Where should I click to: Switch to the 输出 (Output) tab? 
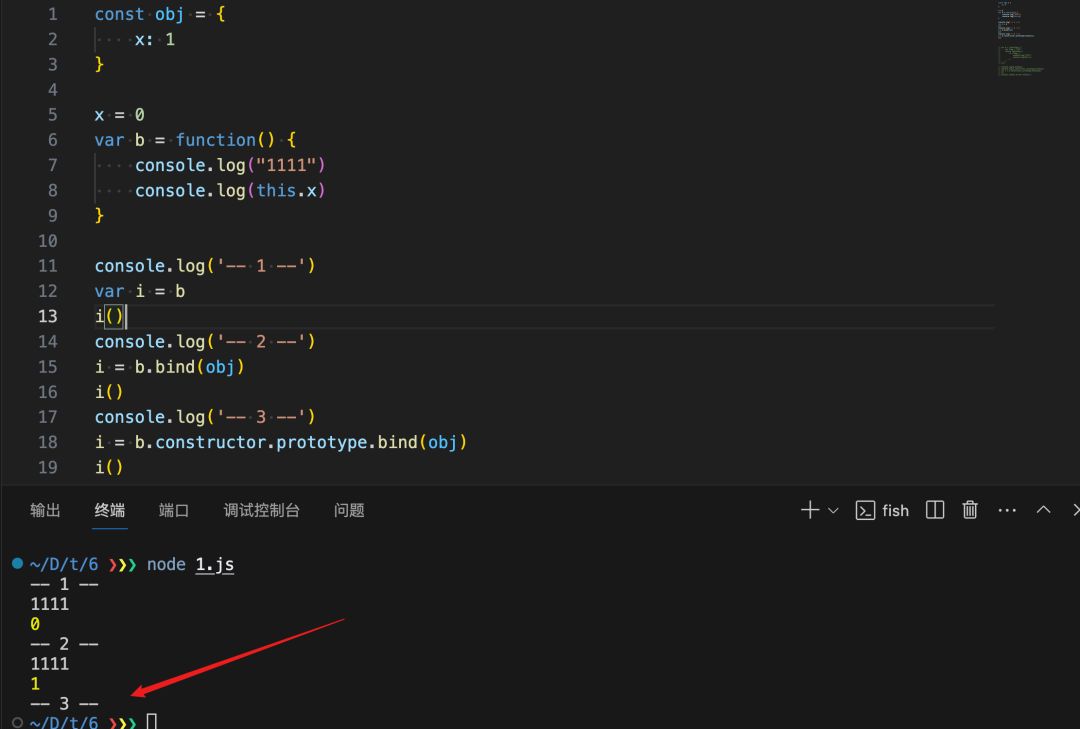(x=45, y=510)
